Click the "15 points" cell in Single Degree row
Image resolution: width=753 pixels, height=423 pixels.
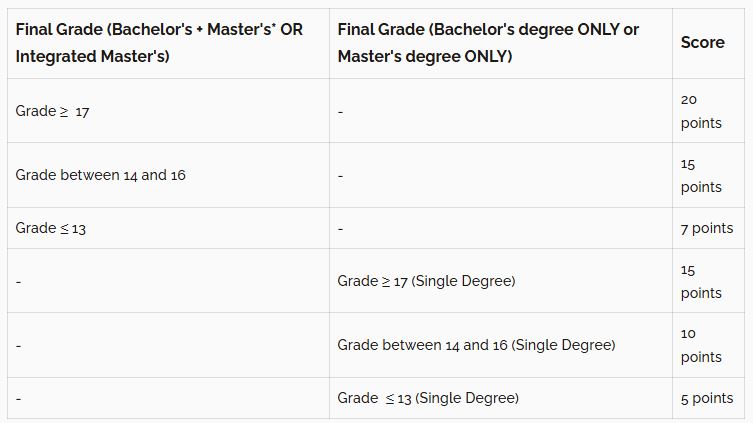click(701, 281)
